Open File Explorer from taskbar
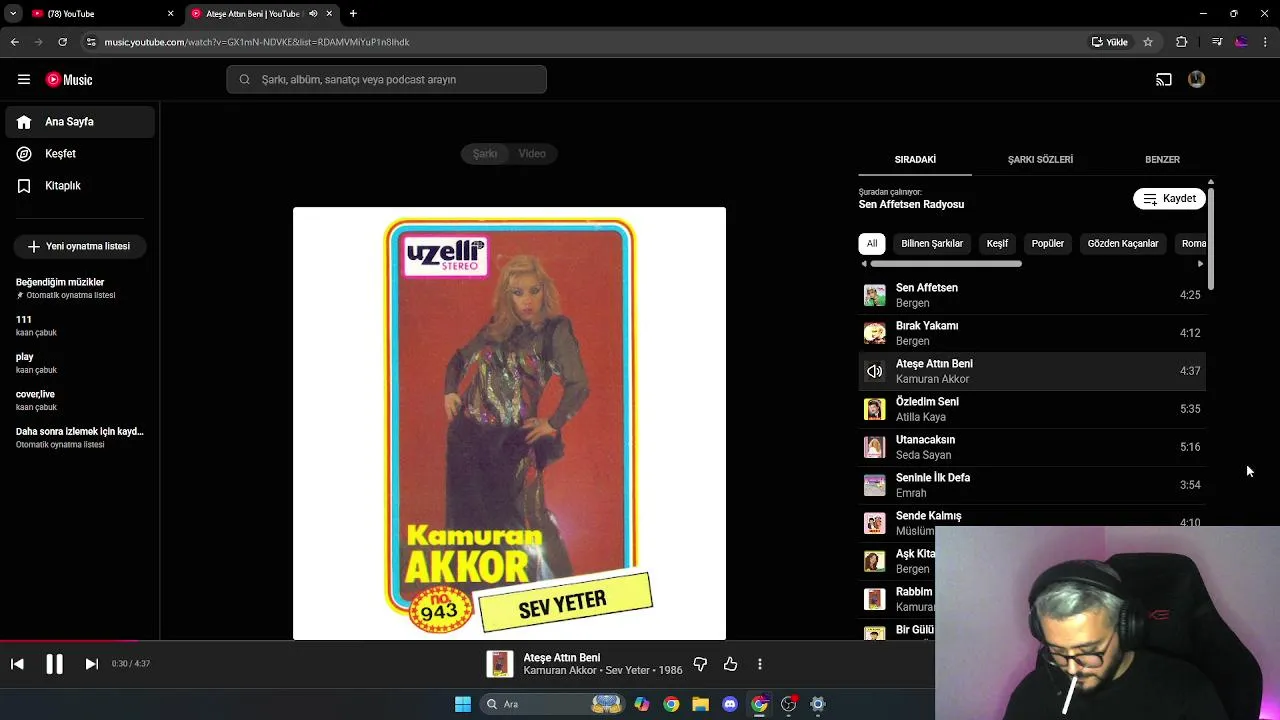 coord(700,704)
